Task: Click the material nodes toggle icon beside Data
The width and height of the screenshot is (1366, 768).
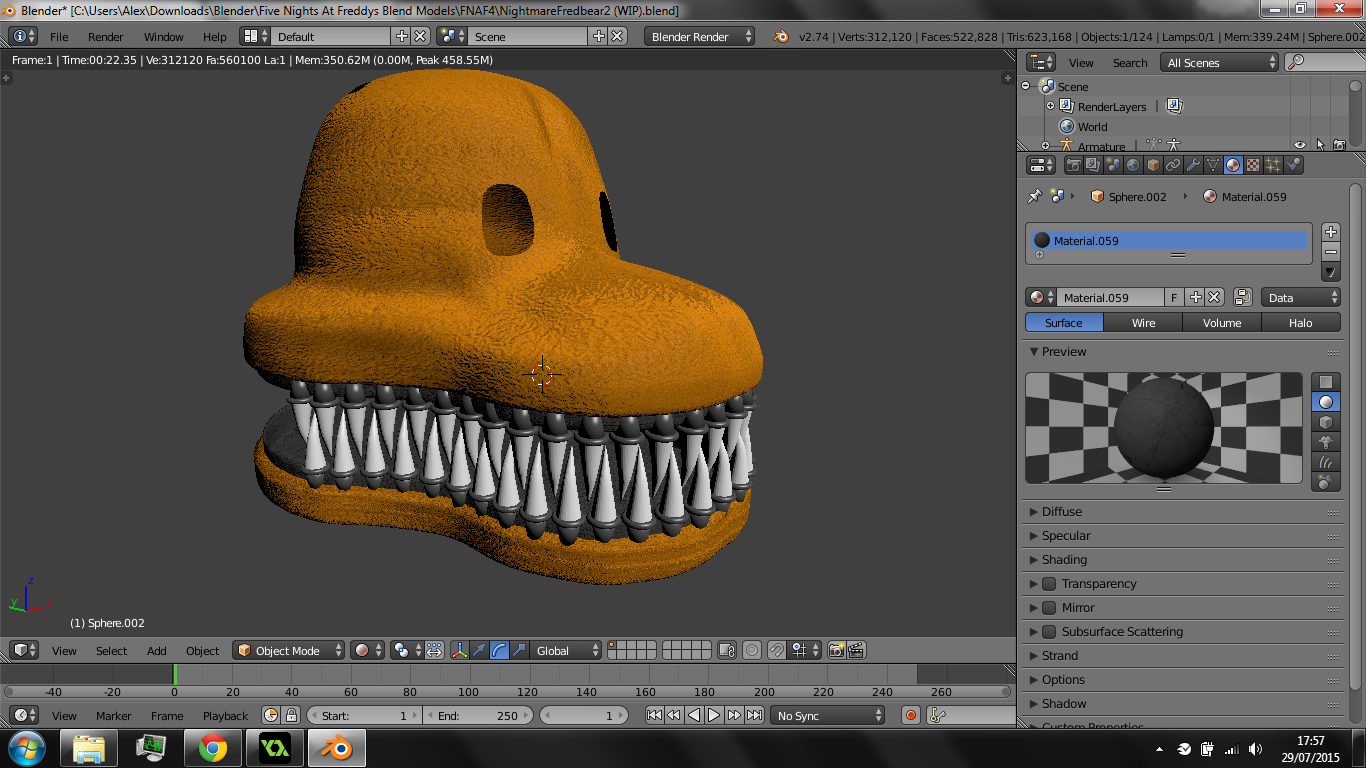Action: pyautogui.click(x=1243, y=297)
